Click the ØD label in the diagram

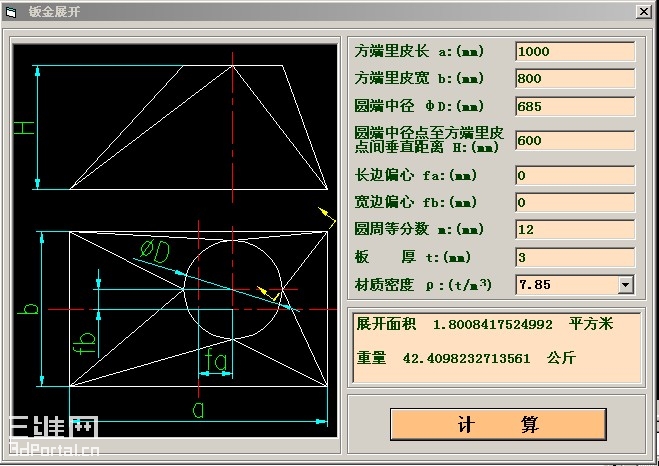coord(155,252)
